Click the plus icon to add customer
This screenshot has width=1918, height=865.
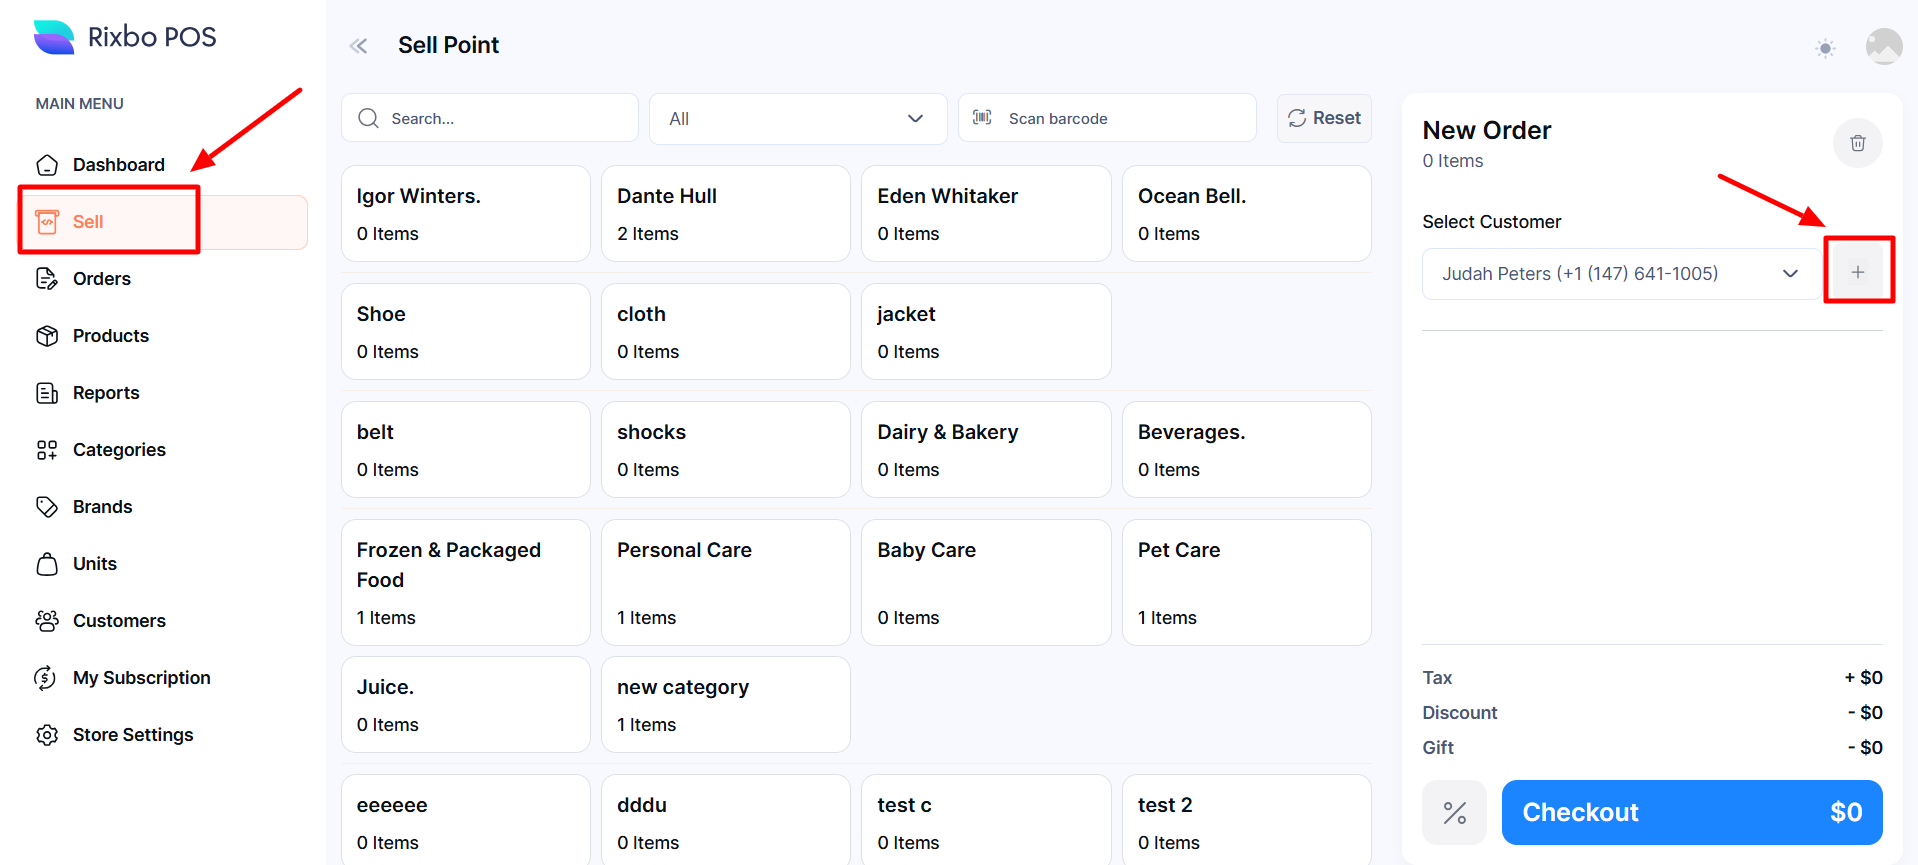(x=1857, y=272)
